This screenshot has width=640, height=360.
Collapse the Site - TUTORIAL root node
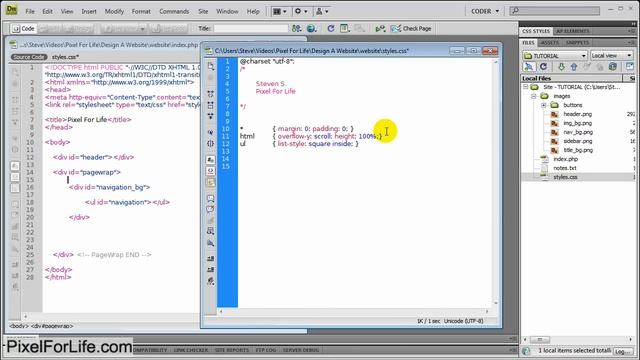[526, 87]
